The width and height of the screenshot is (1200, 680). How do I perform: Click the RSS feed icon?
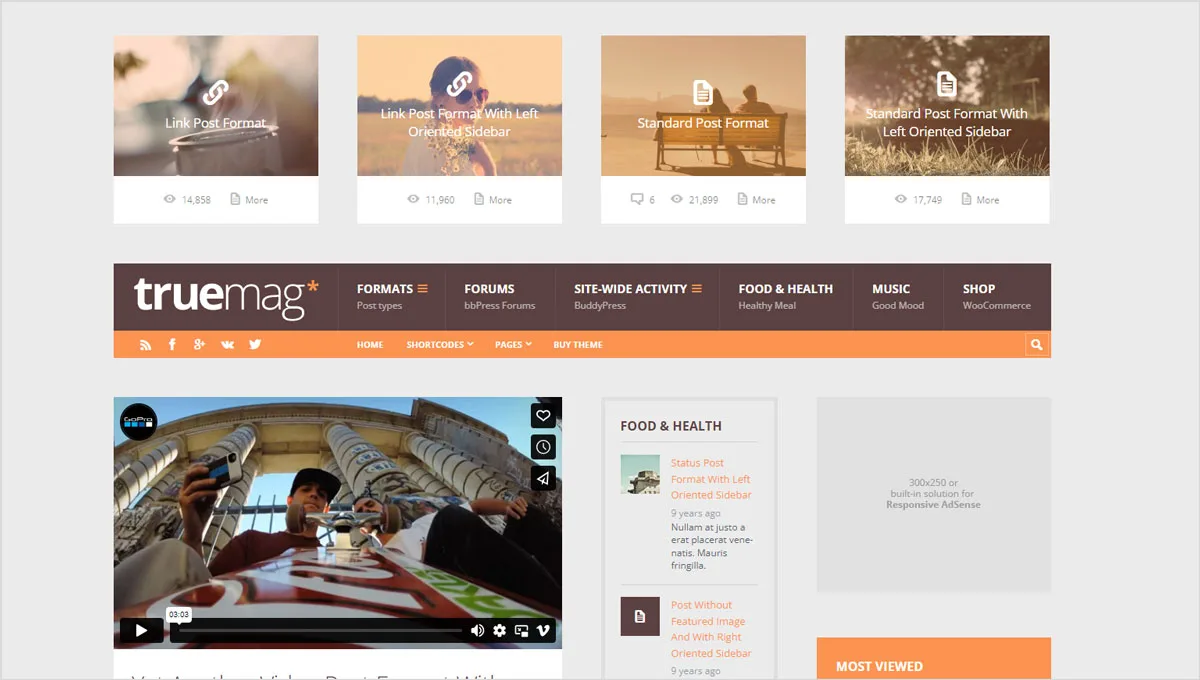coord(145,344)
